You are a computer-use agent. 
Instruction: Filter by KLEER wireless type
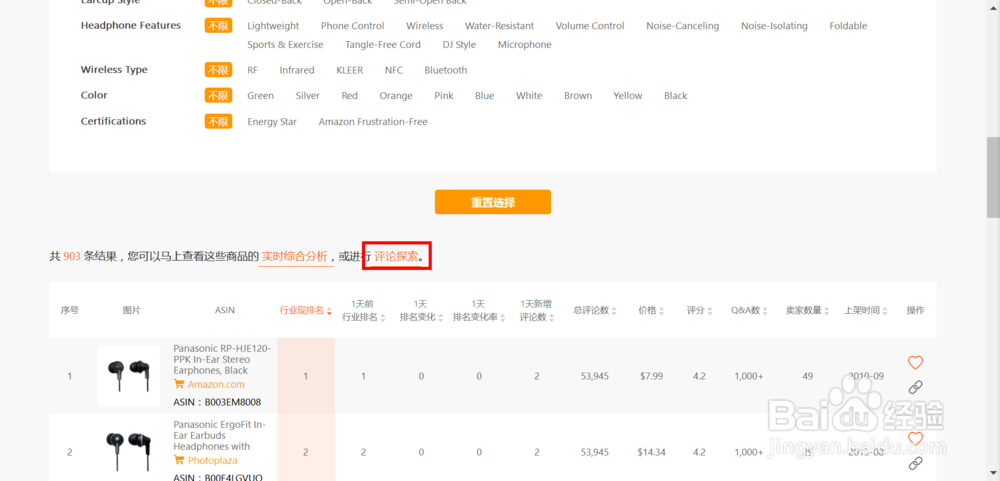coord(349,70)
